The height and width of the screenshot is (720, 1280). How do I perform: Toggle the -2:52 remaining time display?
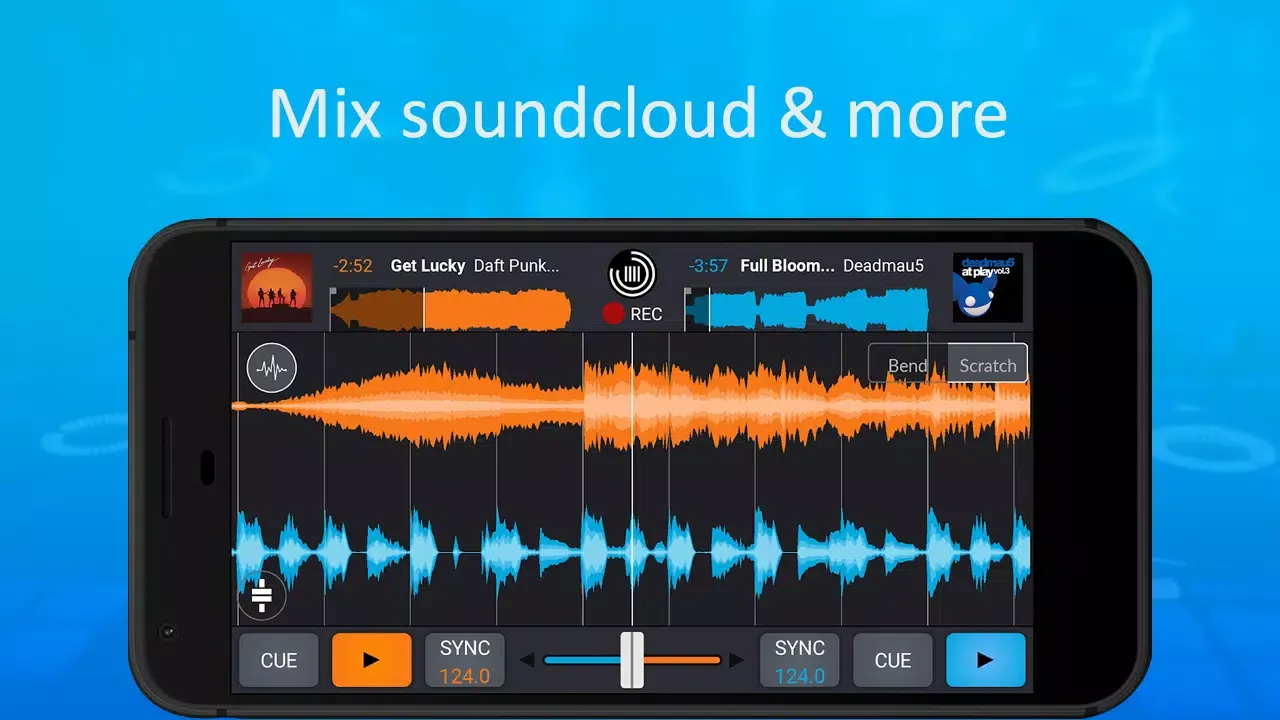point(352,266)
